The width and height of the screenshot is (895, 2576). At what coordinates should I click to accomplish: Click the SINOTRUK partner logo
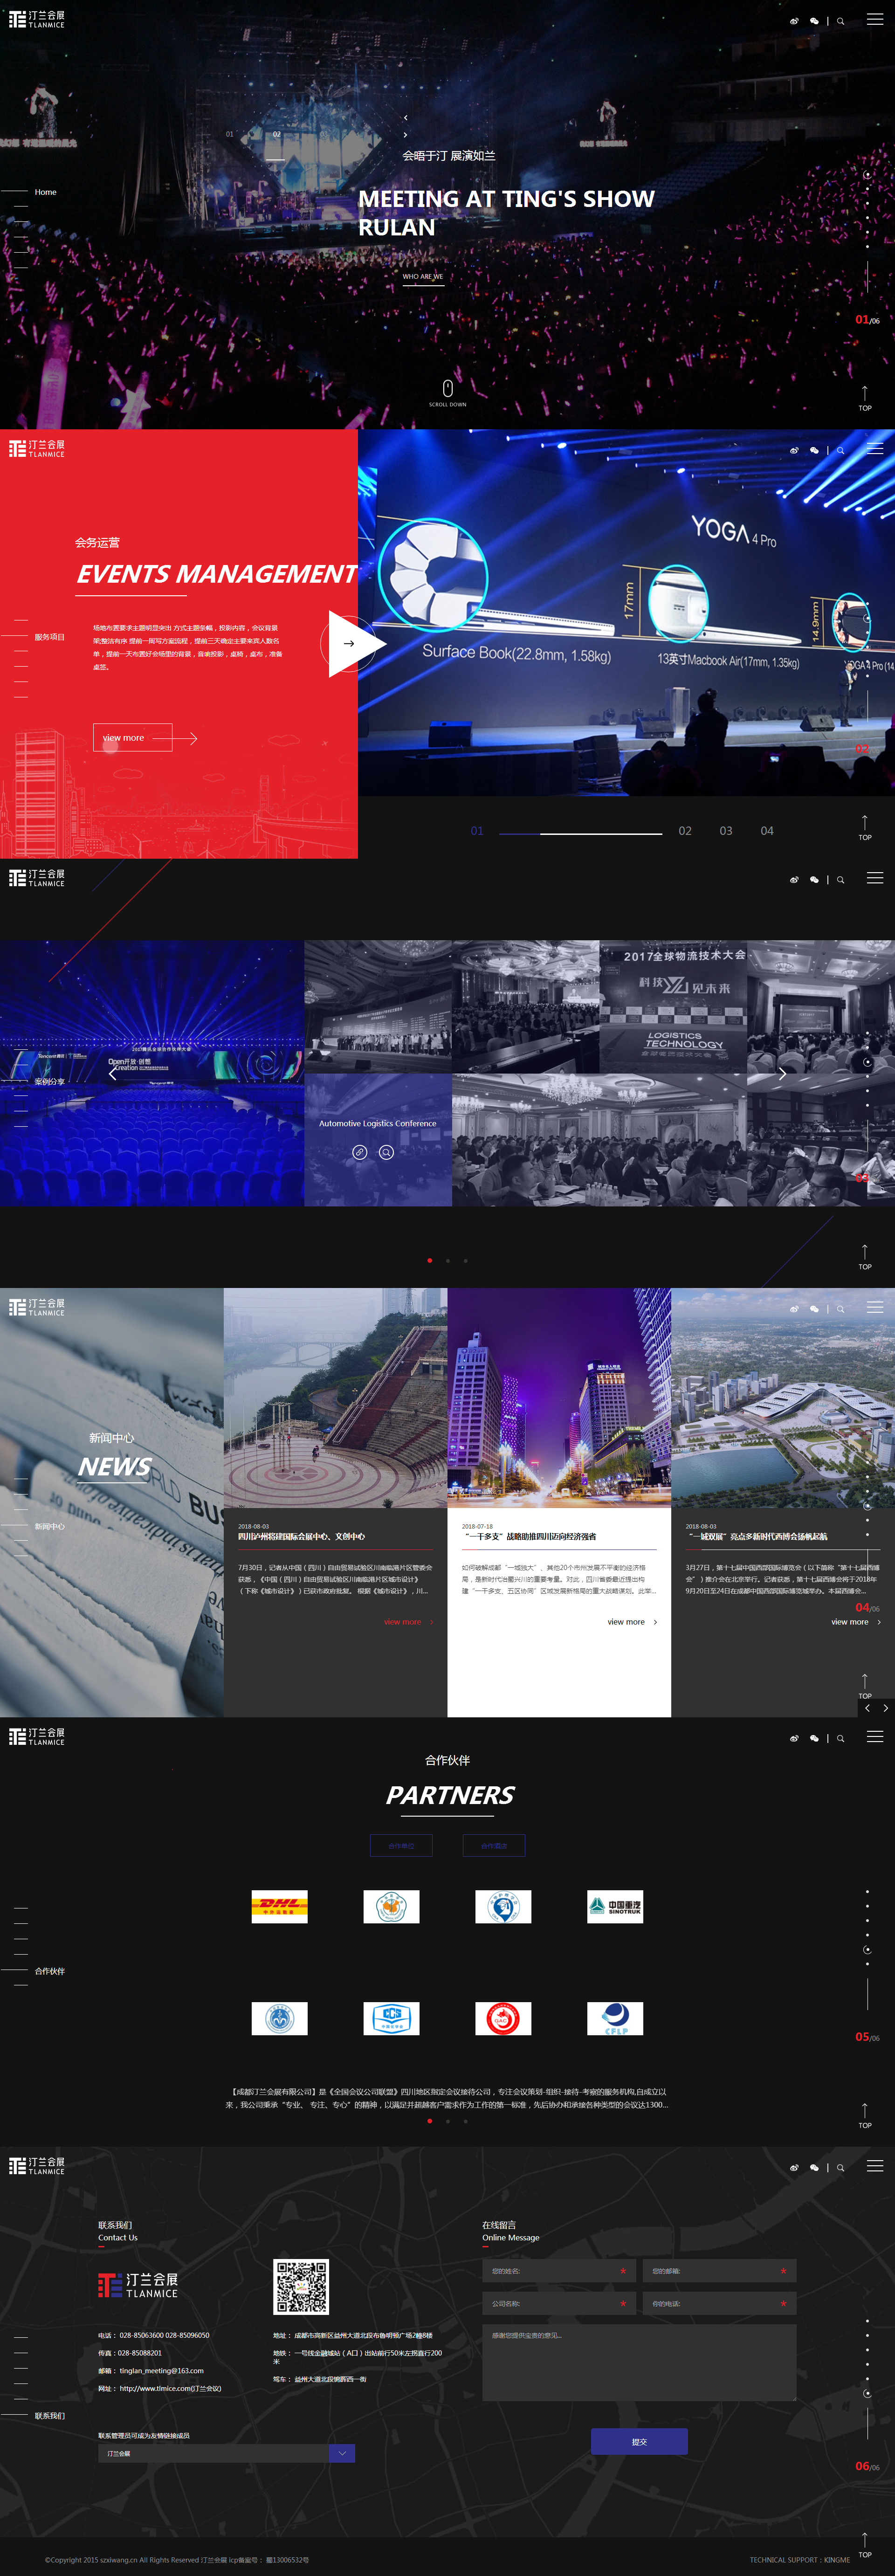coord(615,1906)
